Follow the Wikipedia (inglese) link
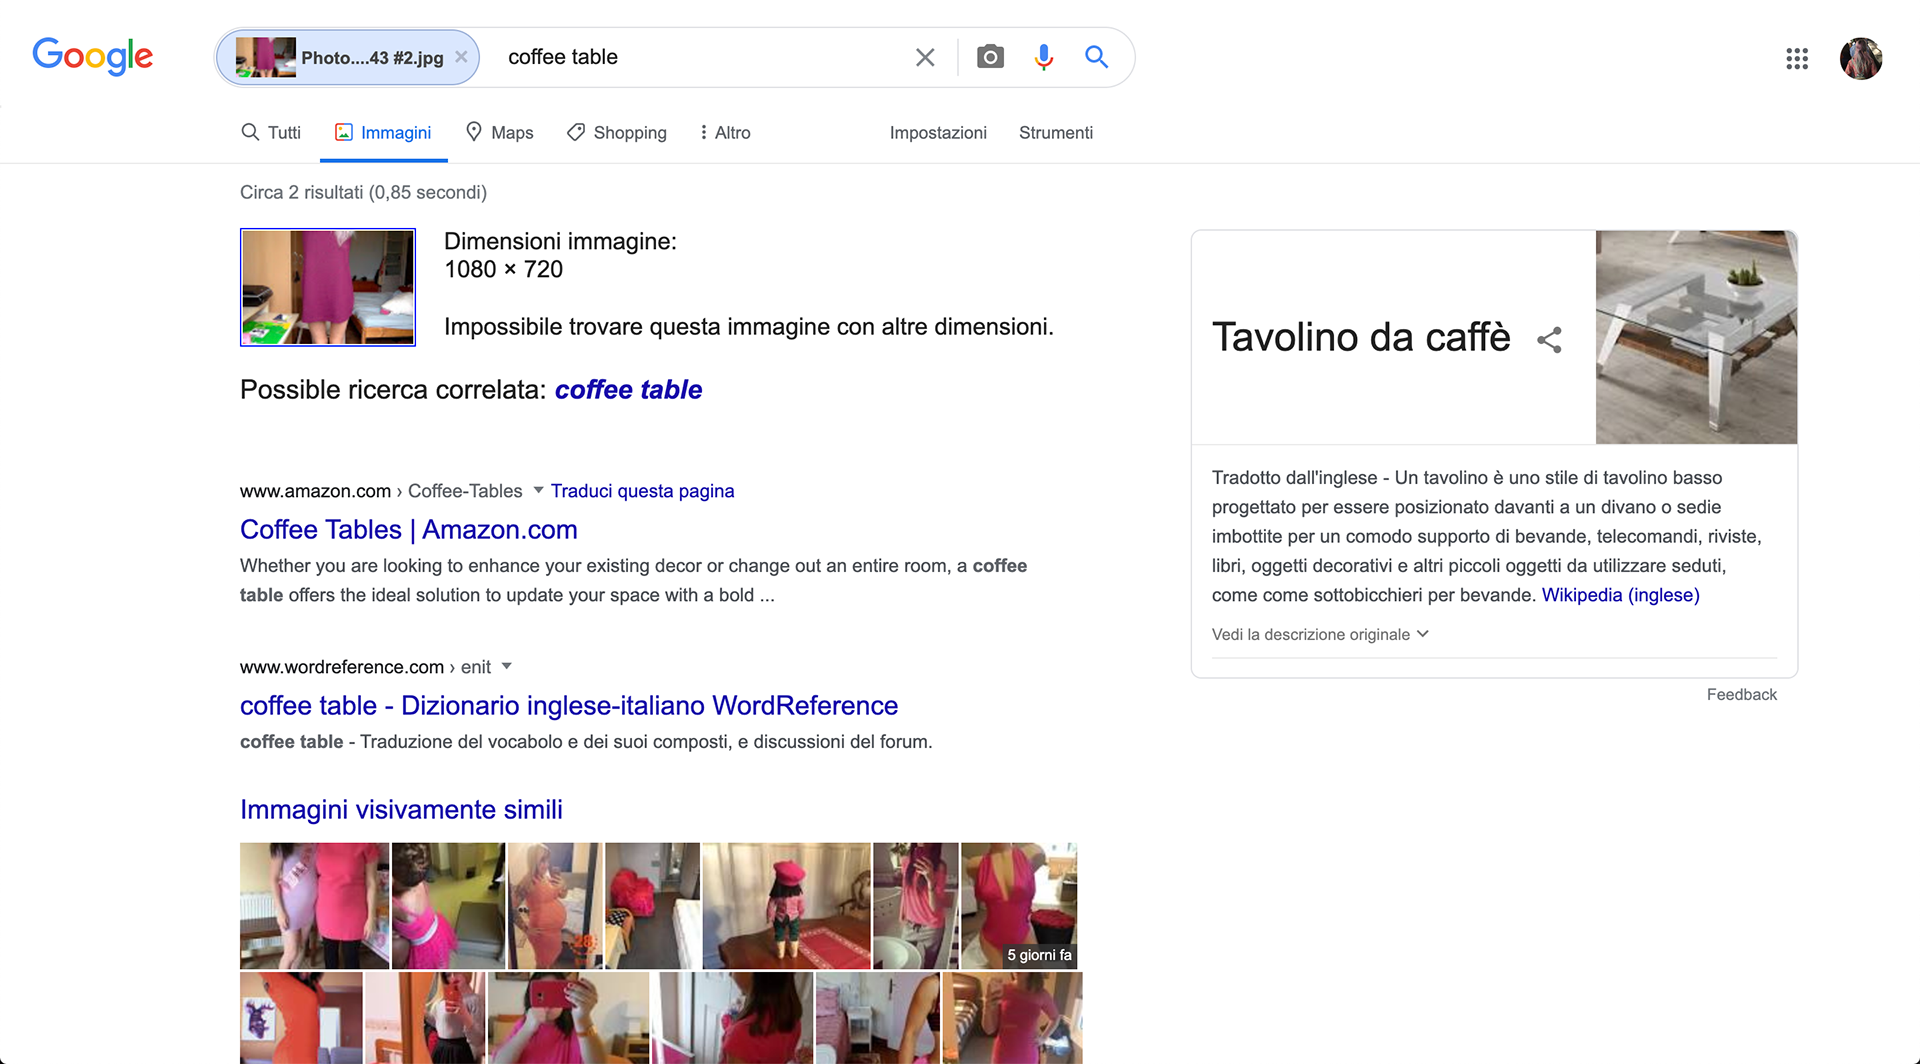The height and width of the screenshot is (1064, 1920). pos(1620,595)
